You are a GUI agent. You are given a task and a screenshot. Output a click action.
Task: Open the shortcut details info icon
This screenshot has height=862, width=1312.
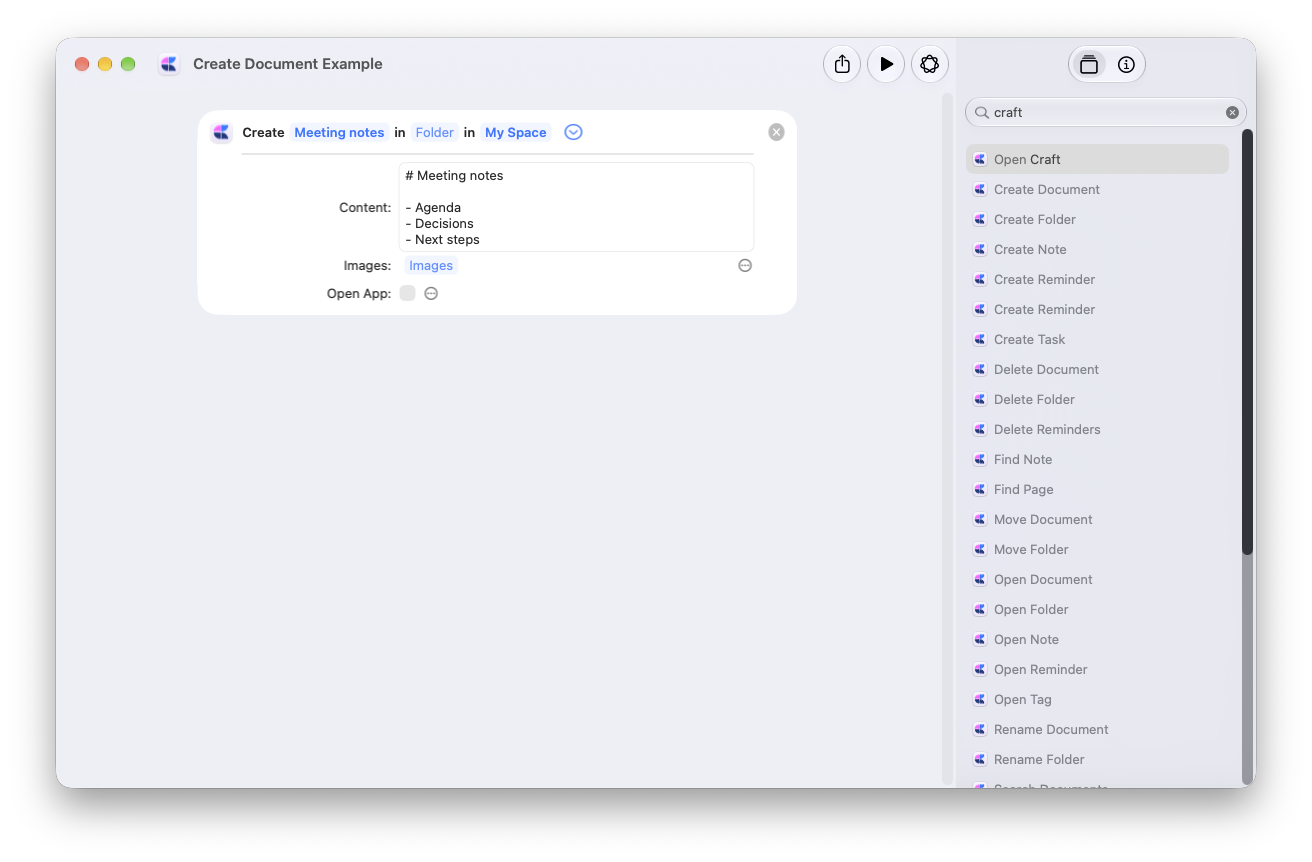tap(1126, 65)
